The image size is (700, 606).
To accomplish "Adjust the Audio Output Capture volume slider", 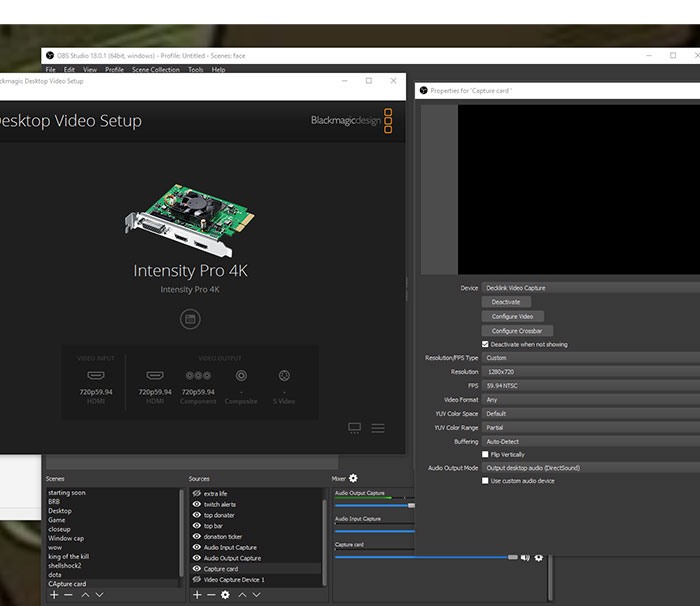I will tap(375, 506).
